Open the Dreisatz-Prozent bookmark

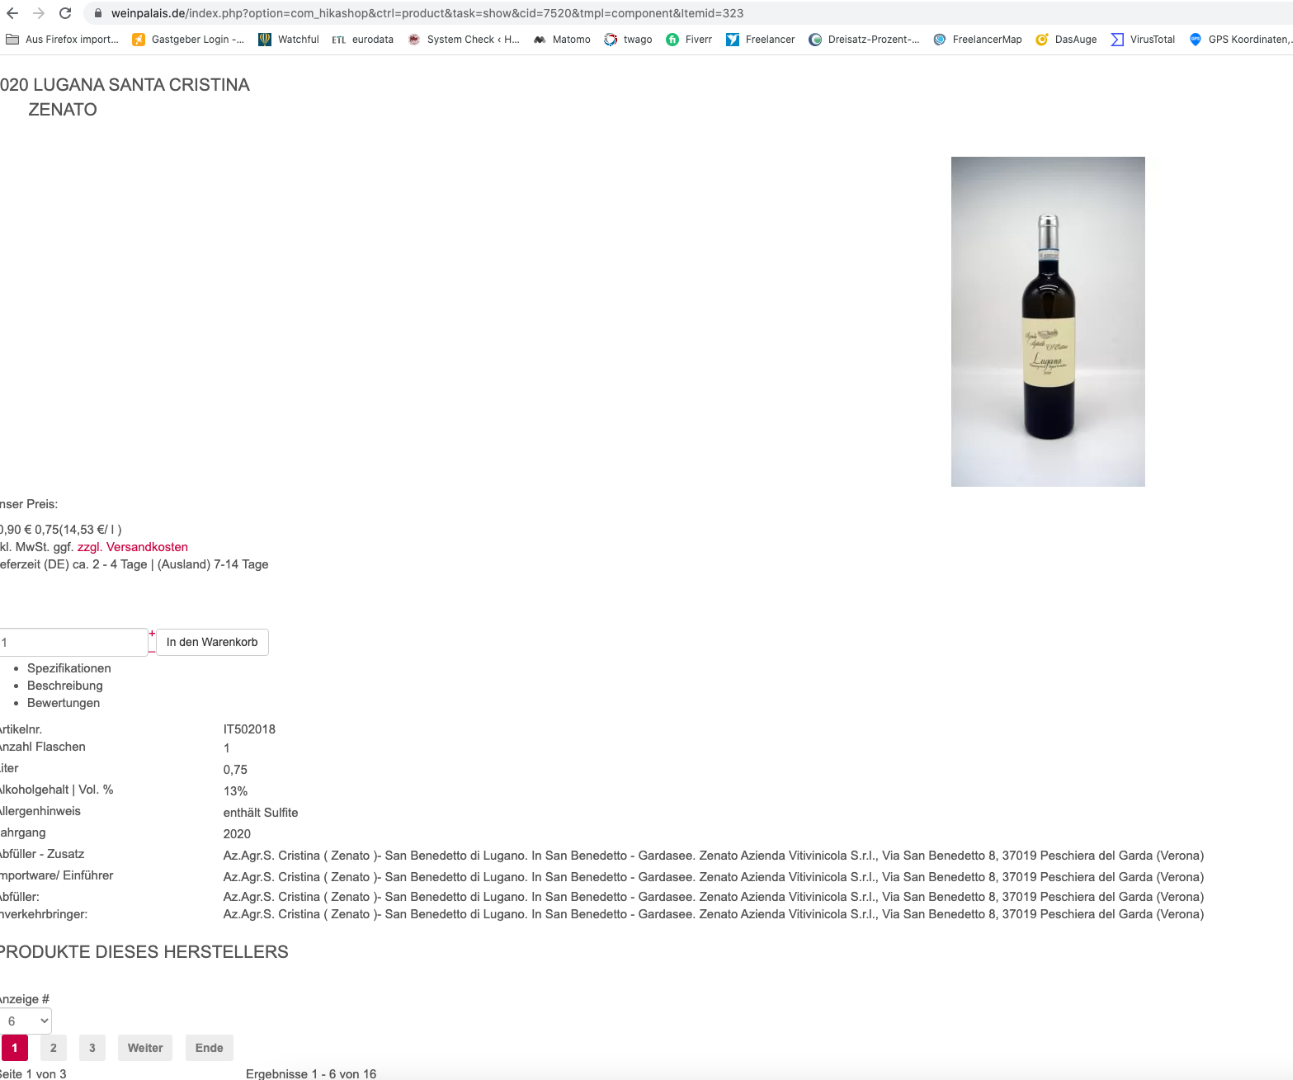(864, 39)
